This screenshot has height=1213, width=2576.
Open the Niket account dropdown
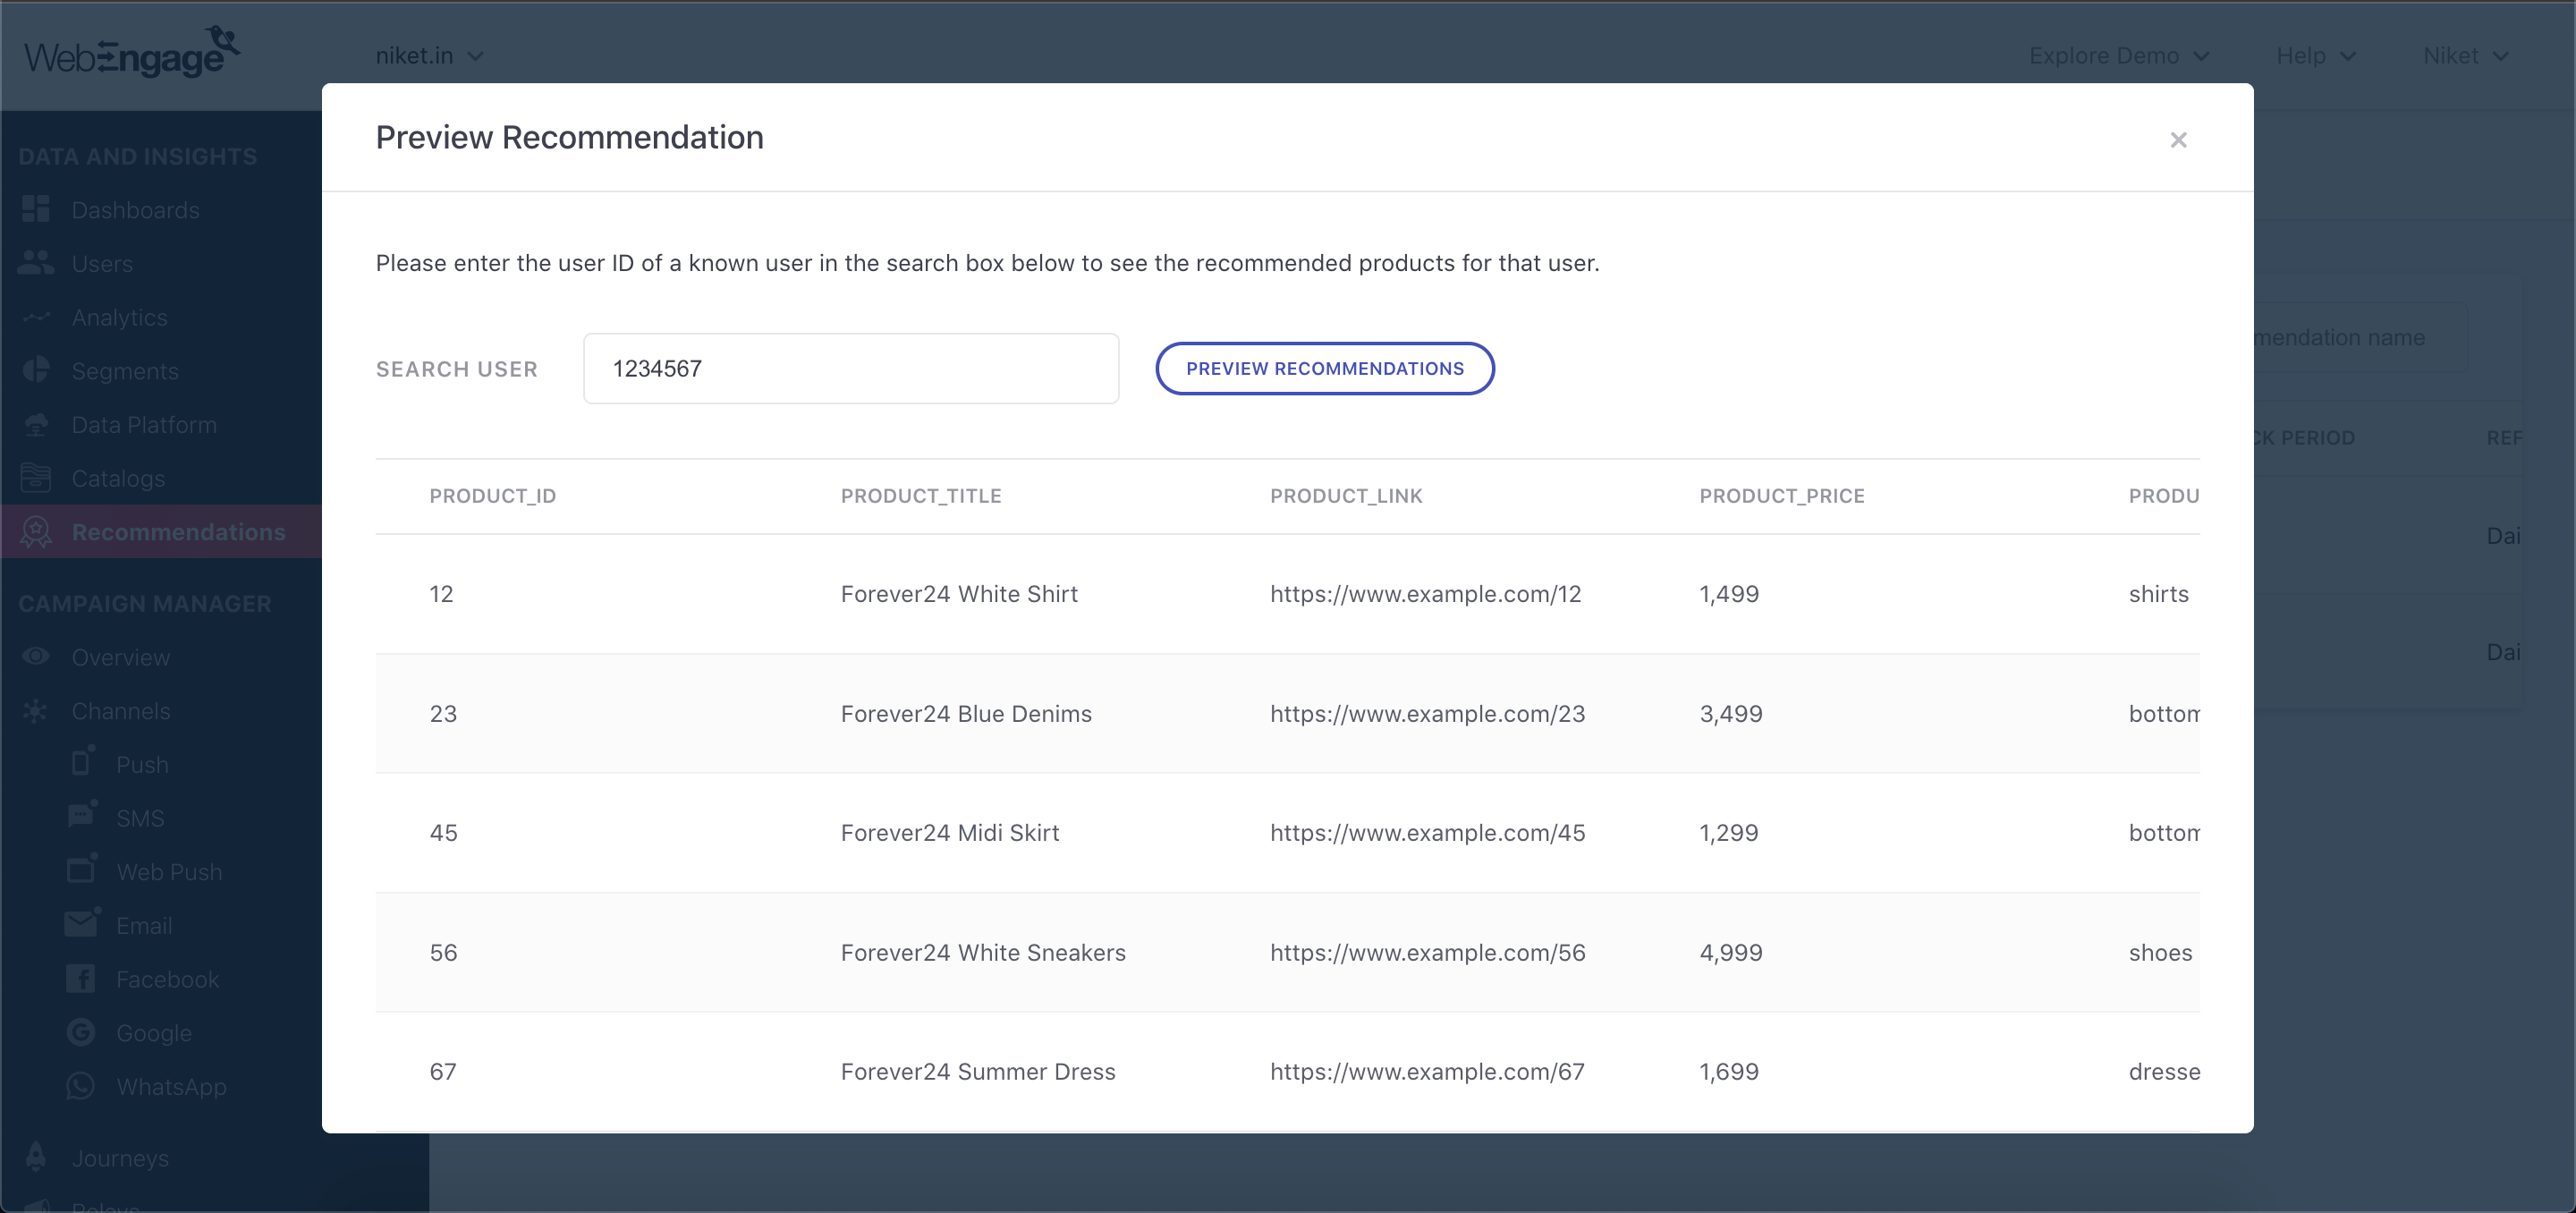pyautogui.click(x=2465, y=56)
